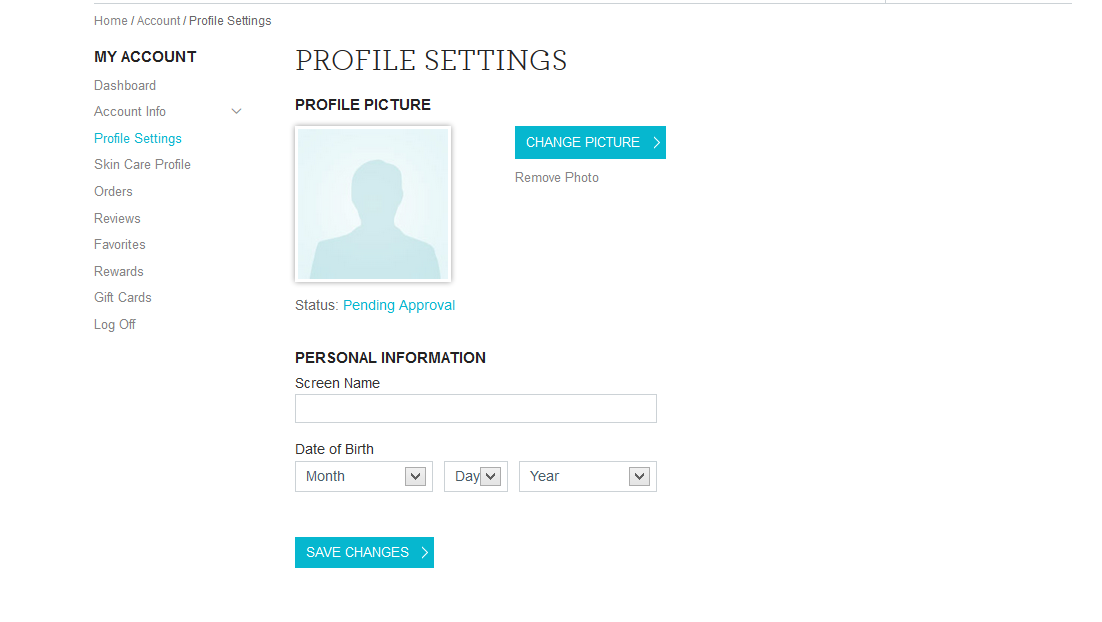Viewport: 1102px width, 622px height.
Task: Open Skin Care Profile page
Action: click(142, 165)
